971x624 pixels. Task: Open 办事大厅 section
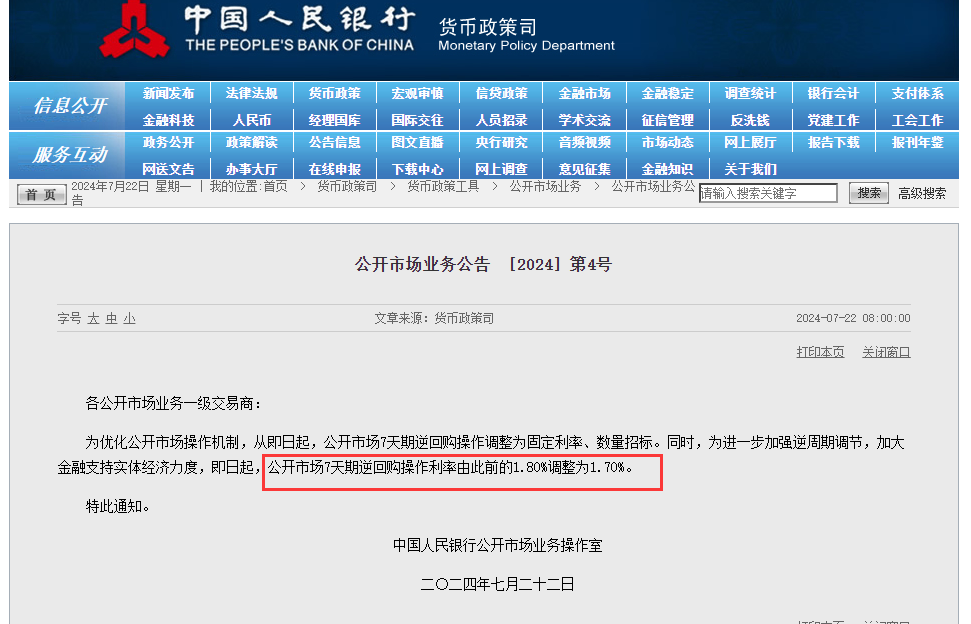[x=251, y=169]
